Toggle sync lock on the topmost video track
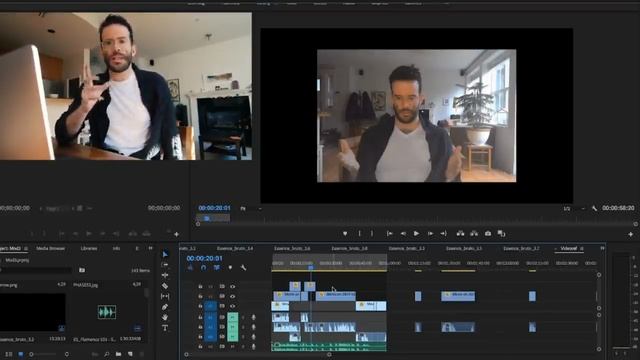Viewport: 640px width, 360px height. (222, 287)
